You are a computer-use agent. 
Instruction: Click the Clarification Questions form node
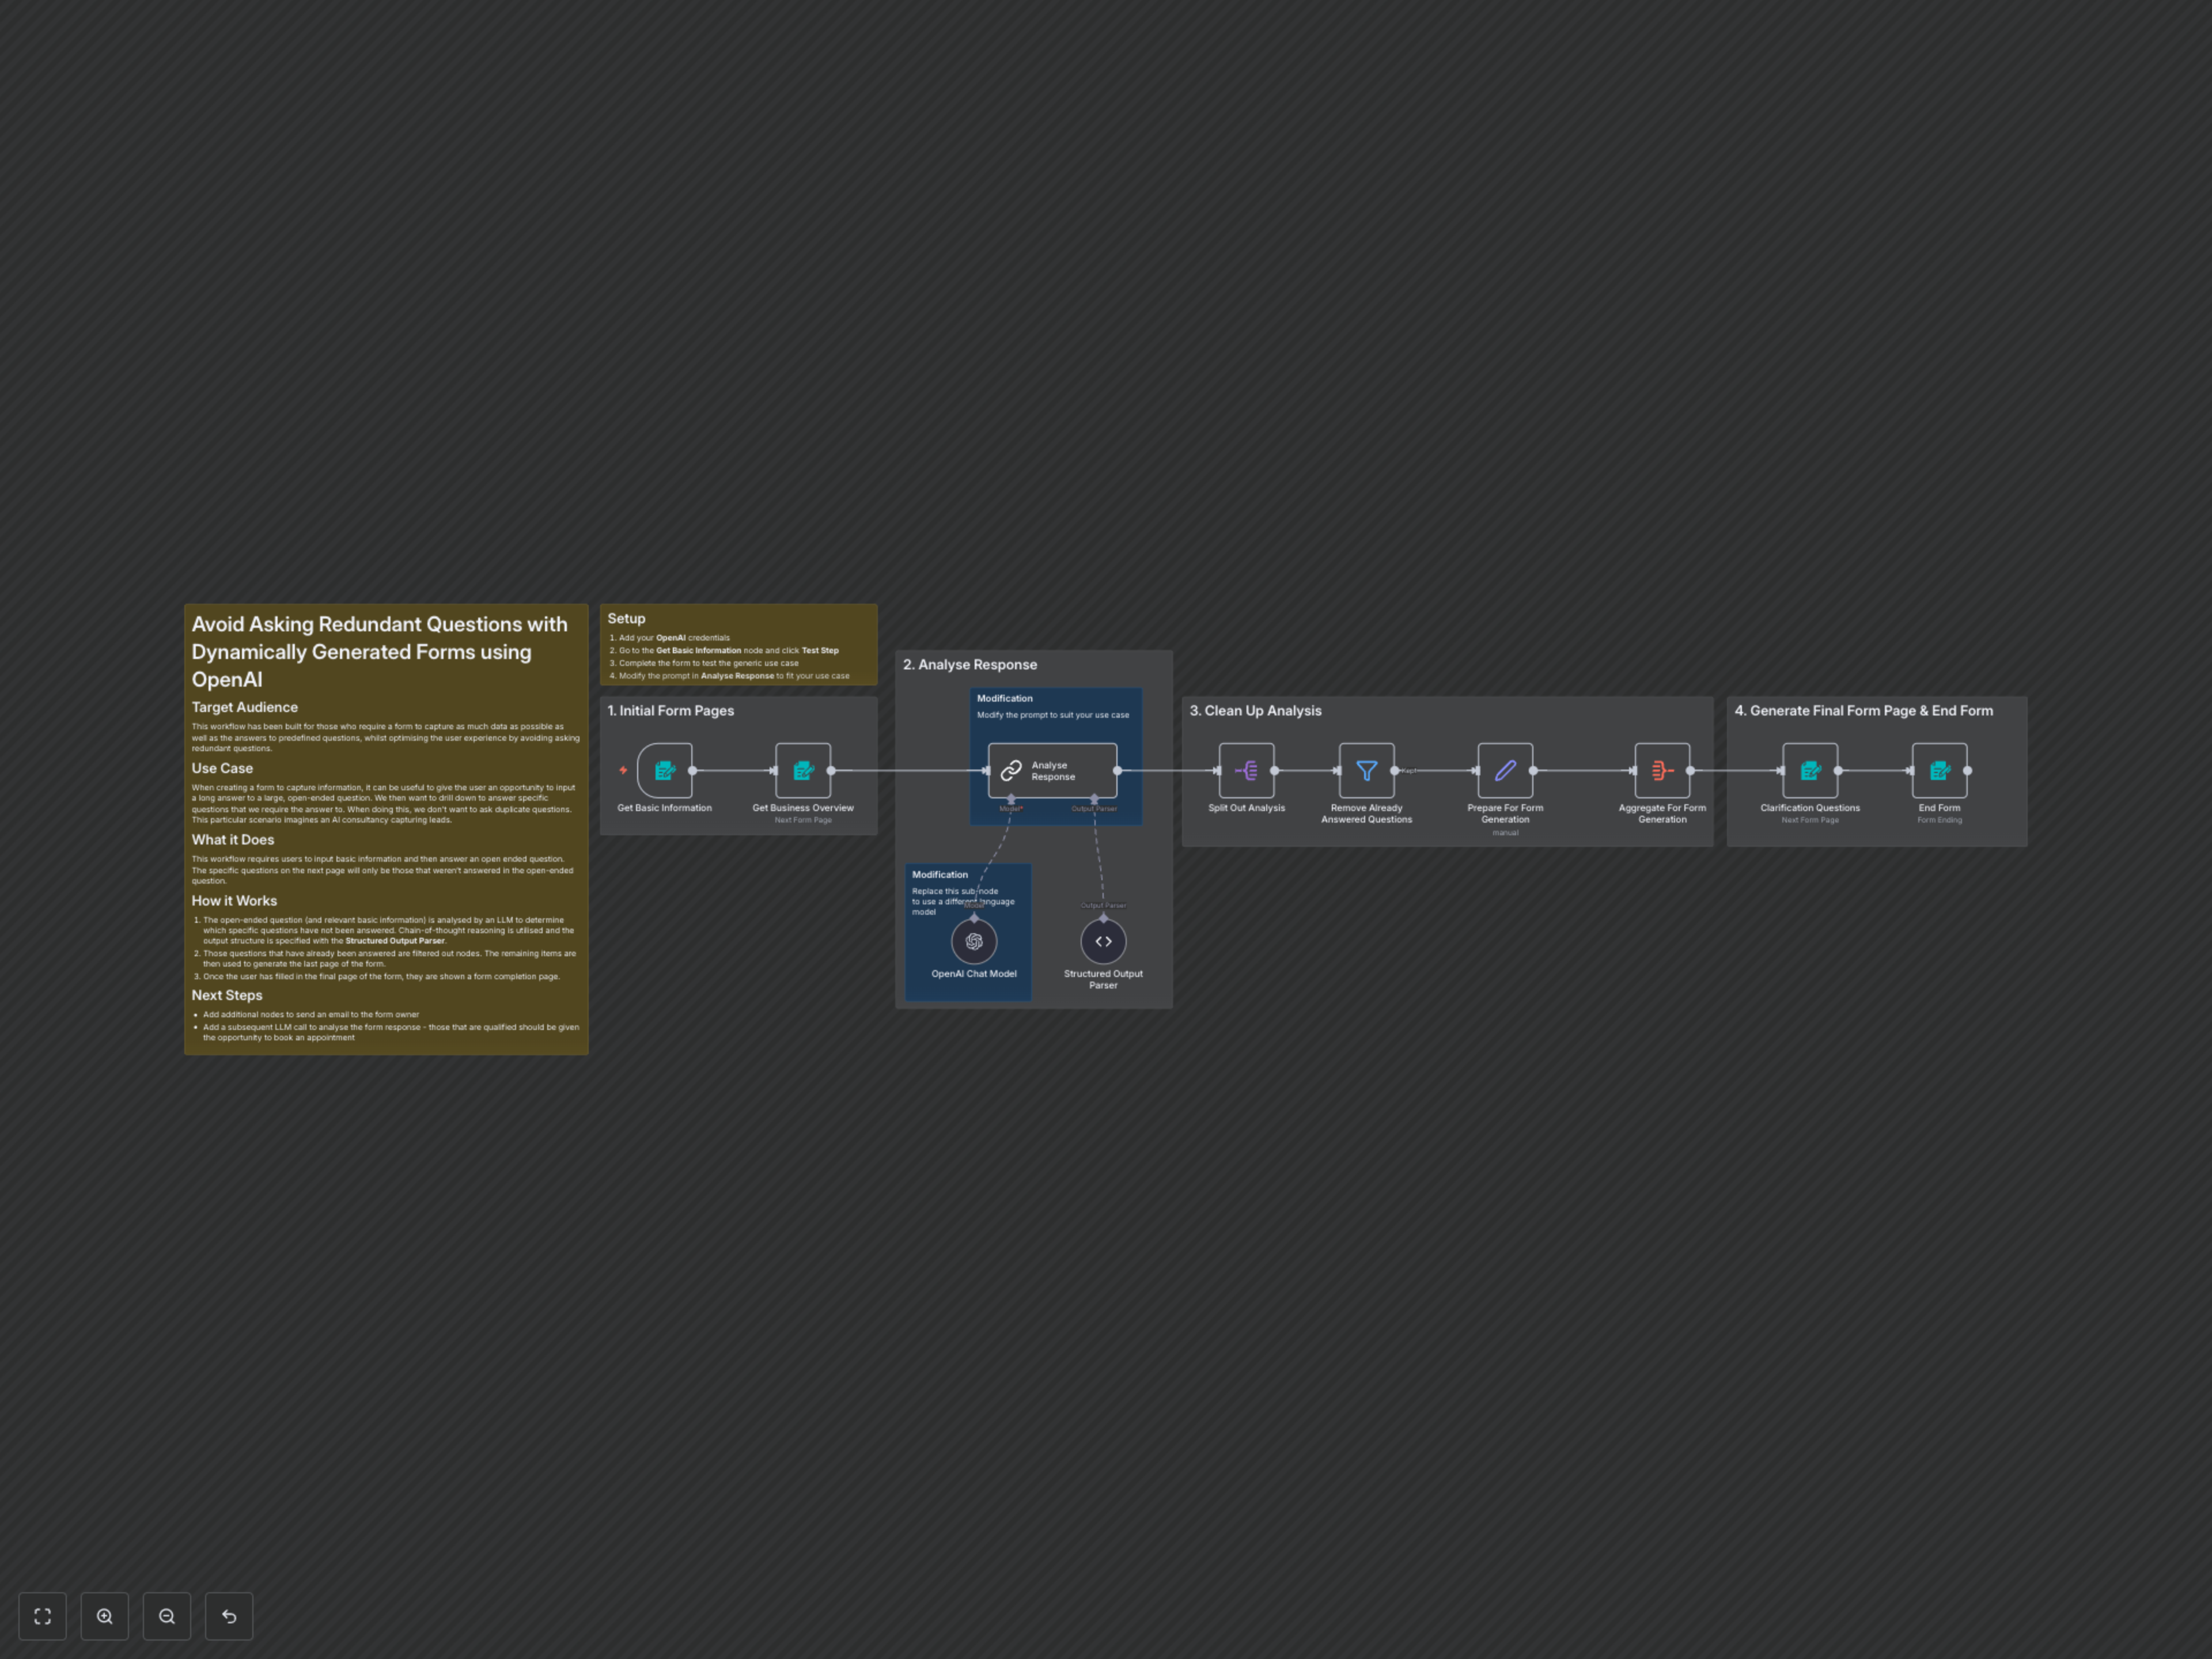pos(1810,770)
